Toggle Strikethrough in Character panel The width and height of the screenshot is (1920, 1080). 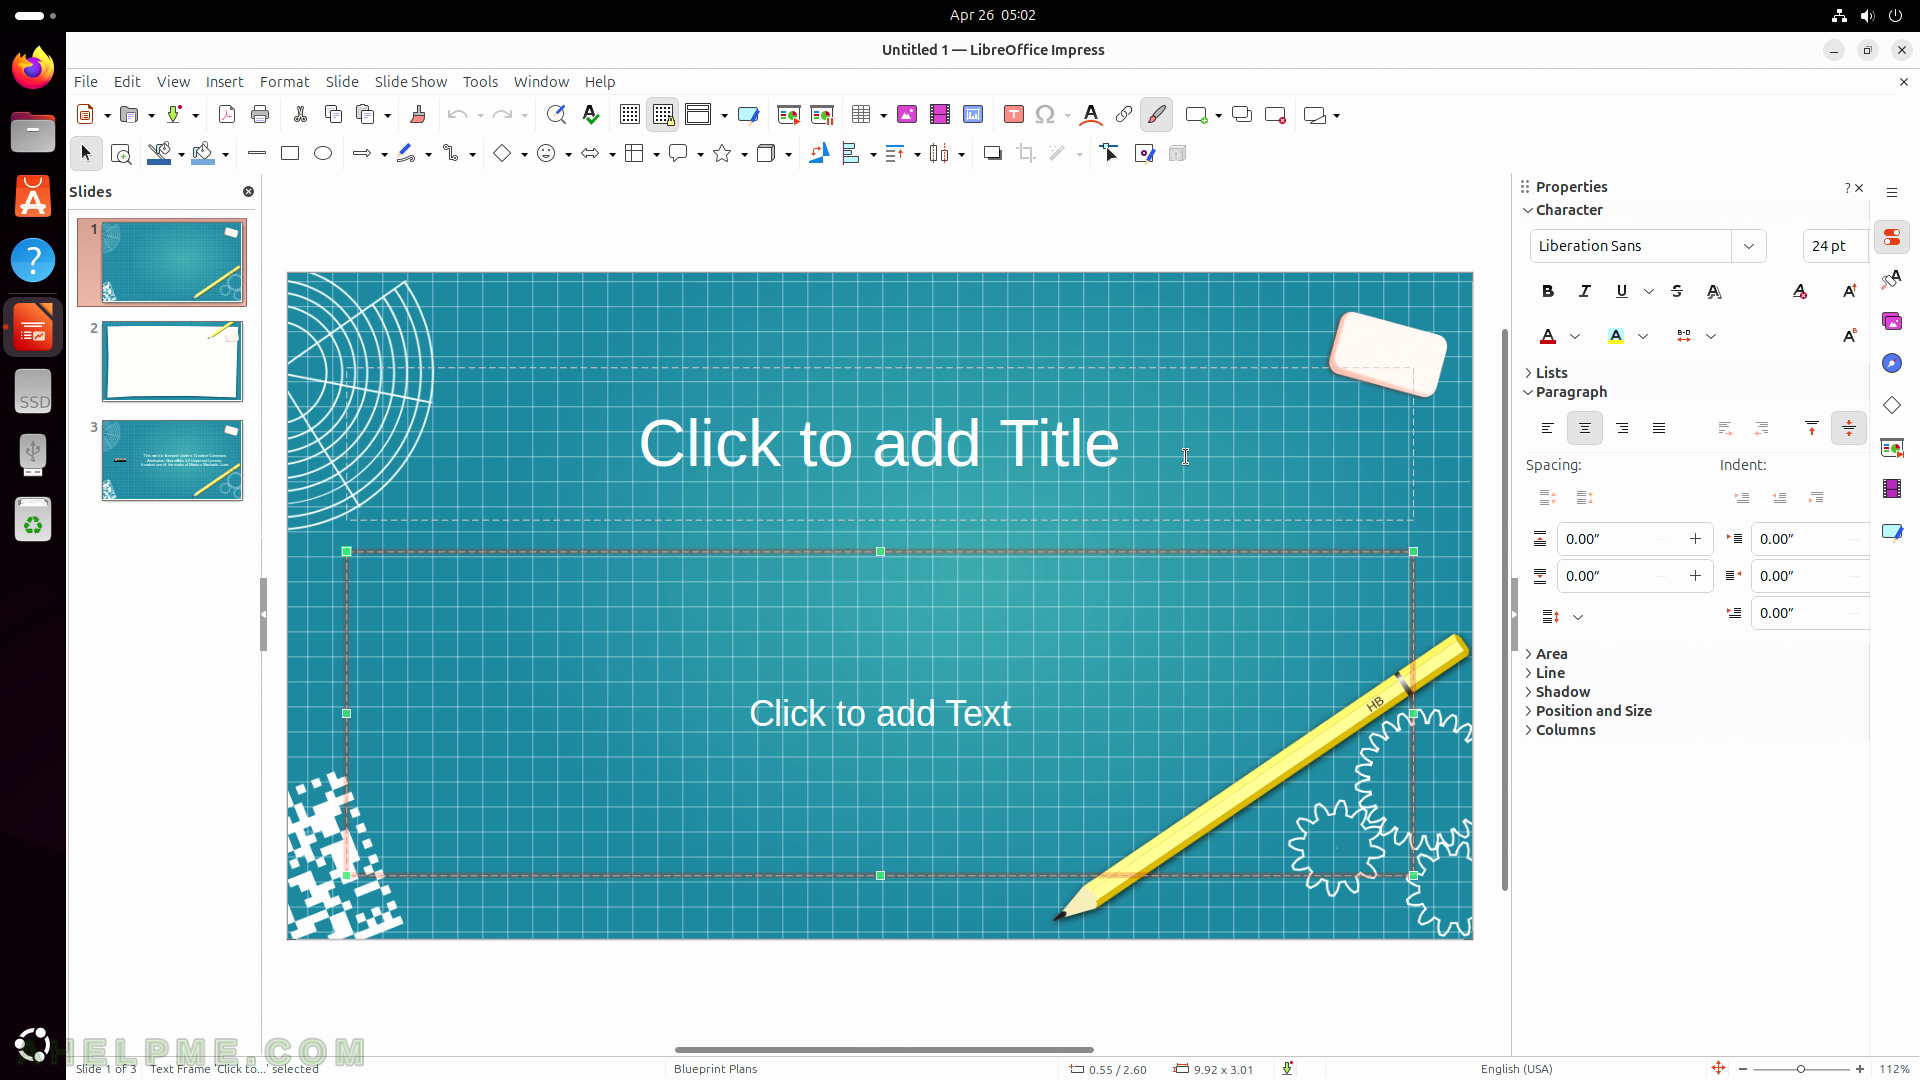[1677, 291]
